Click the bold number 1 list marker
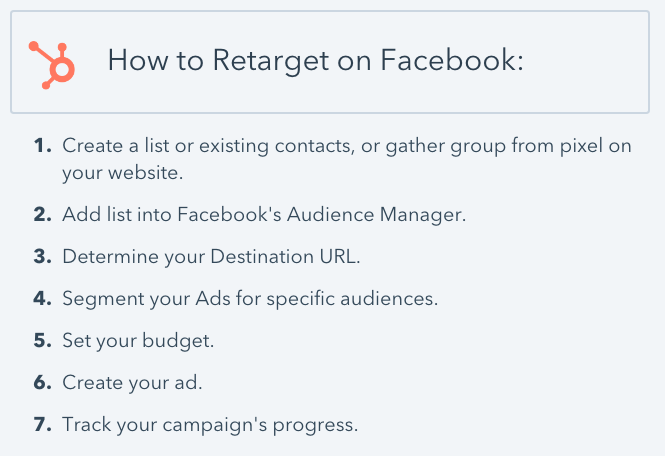Viewport: 665px width, 456px height. click(43, 145)
